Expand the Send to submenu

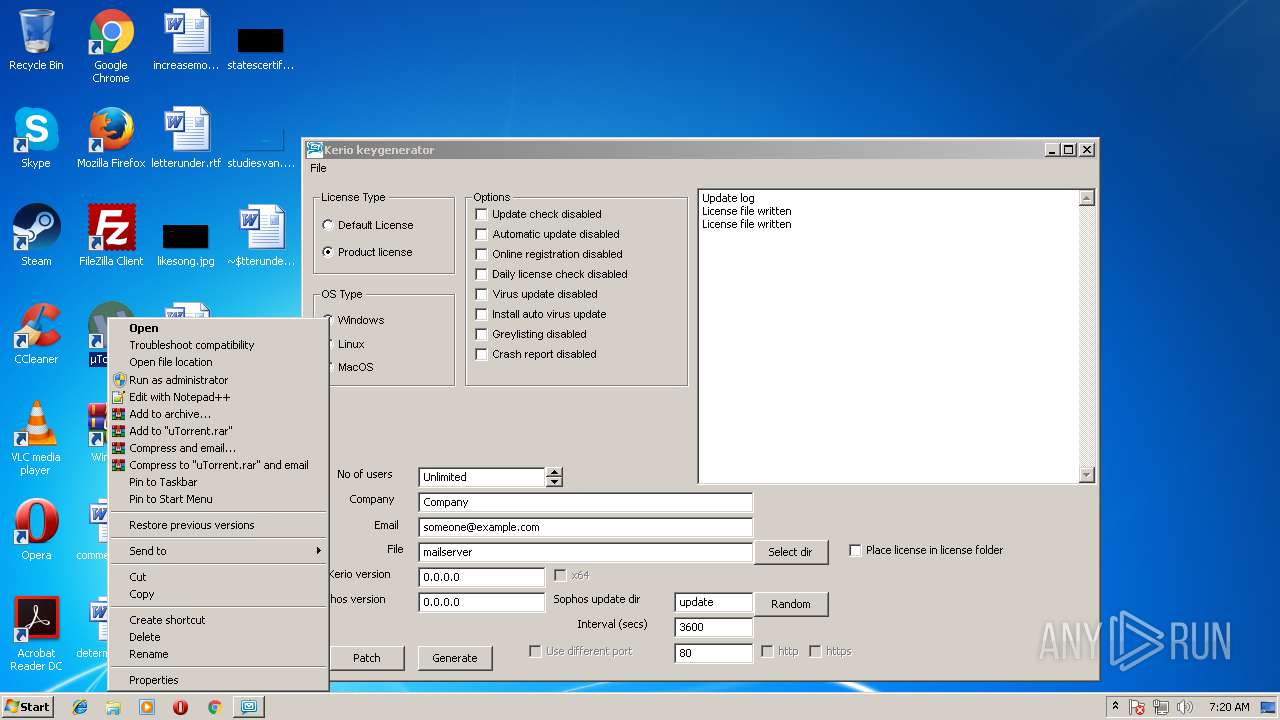(x=218, y=551)
